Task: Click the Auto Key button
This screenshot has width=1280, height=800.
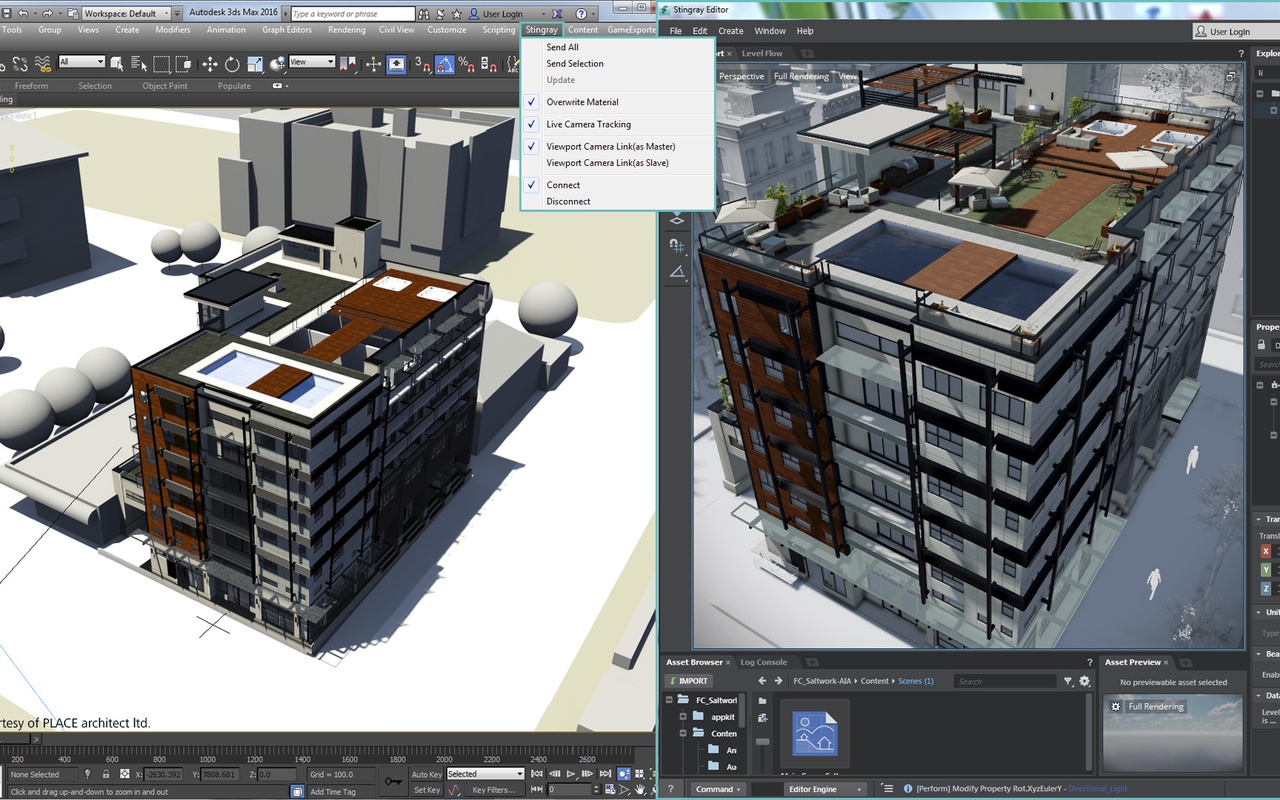Action: [427, 774]
